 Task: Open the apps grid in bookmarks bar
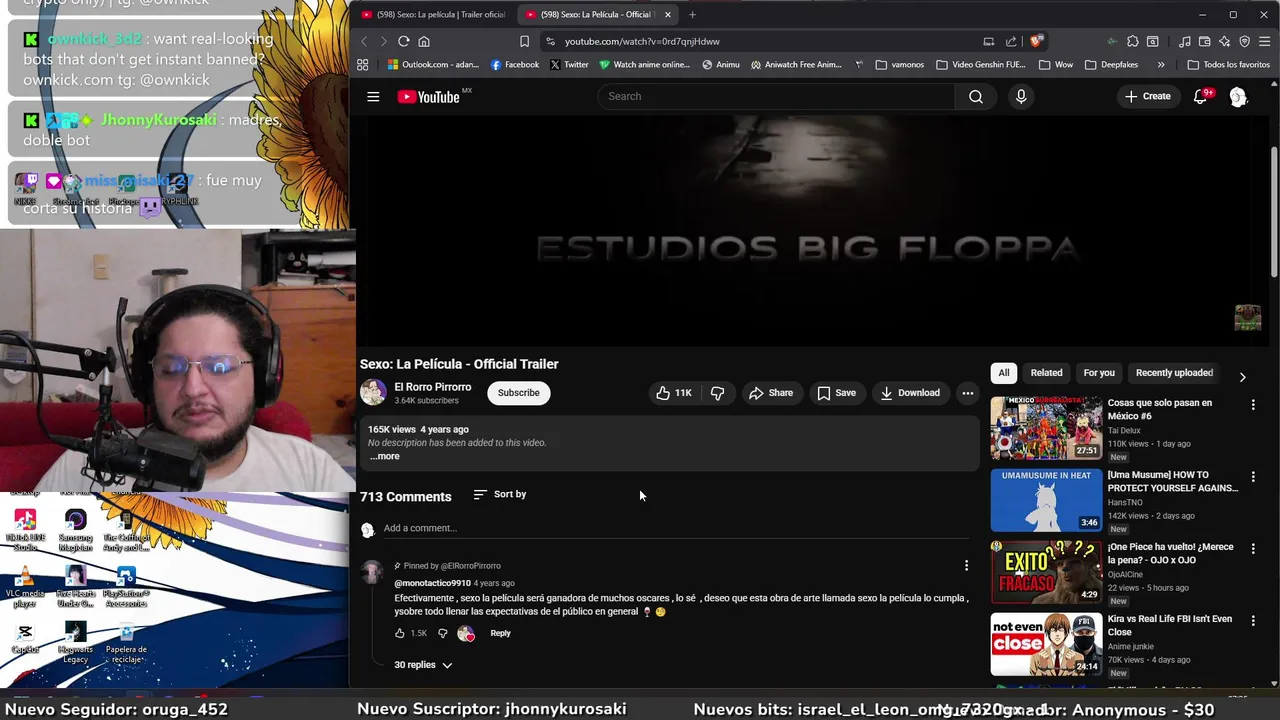tap(363, 64)
